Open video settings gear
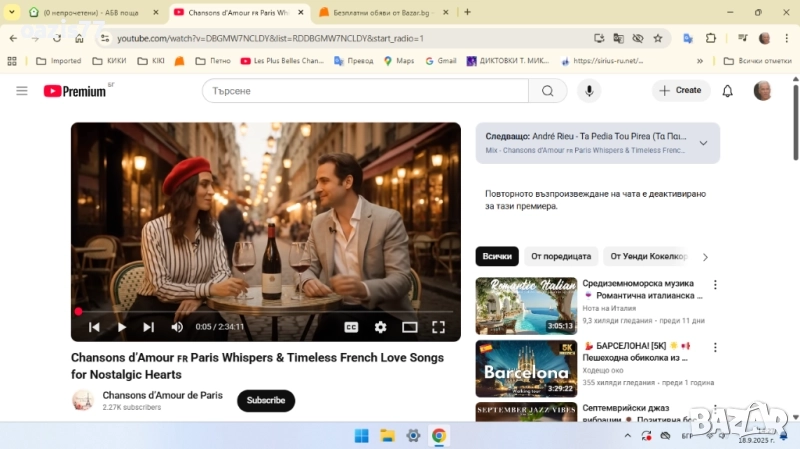Image resolution: width=800 pixels, height=449 pixels. [380, 327]
